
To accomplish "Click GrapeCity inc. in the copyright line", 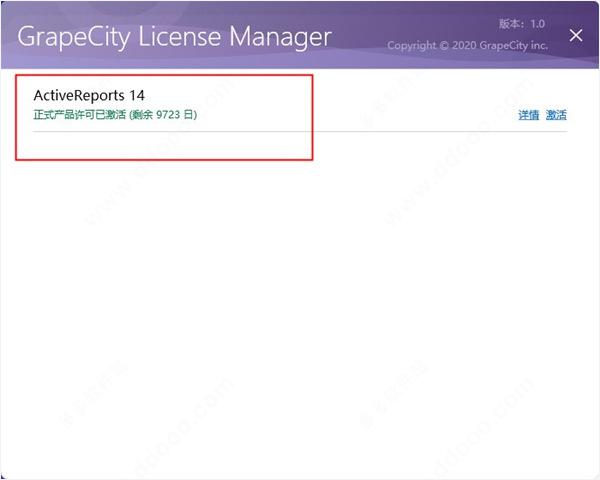I will (x=513, y=46).
